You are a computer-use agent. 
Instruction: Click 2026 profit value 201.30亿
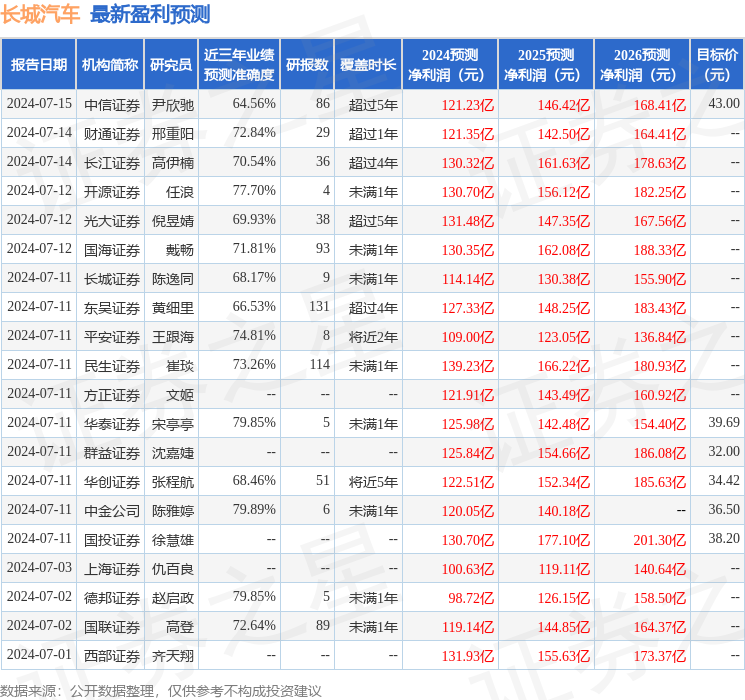659,540
